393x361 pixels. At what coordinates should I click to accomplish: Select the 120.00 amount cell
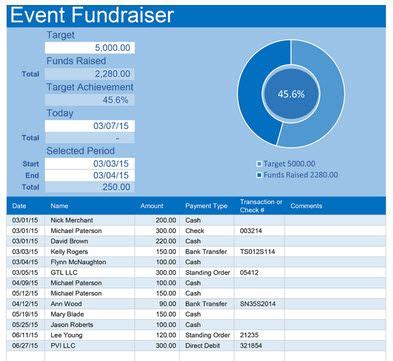(157, 335)
